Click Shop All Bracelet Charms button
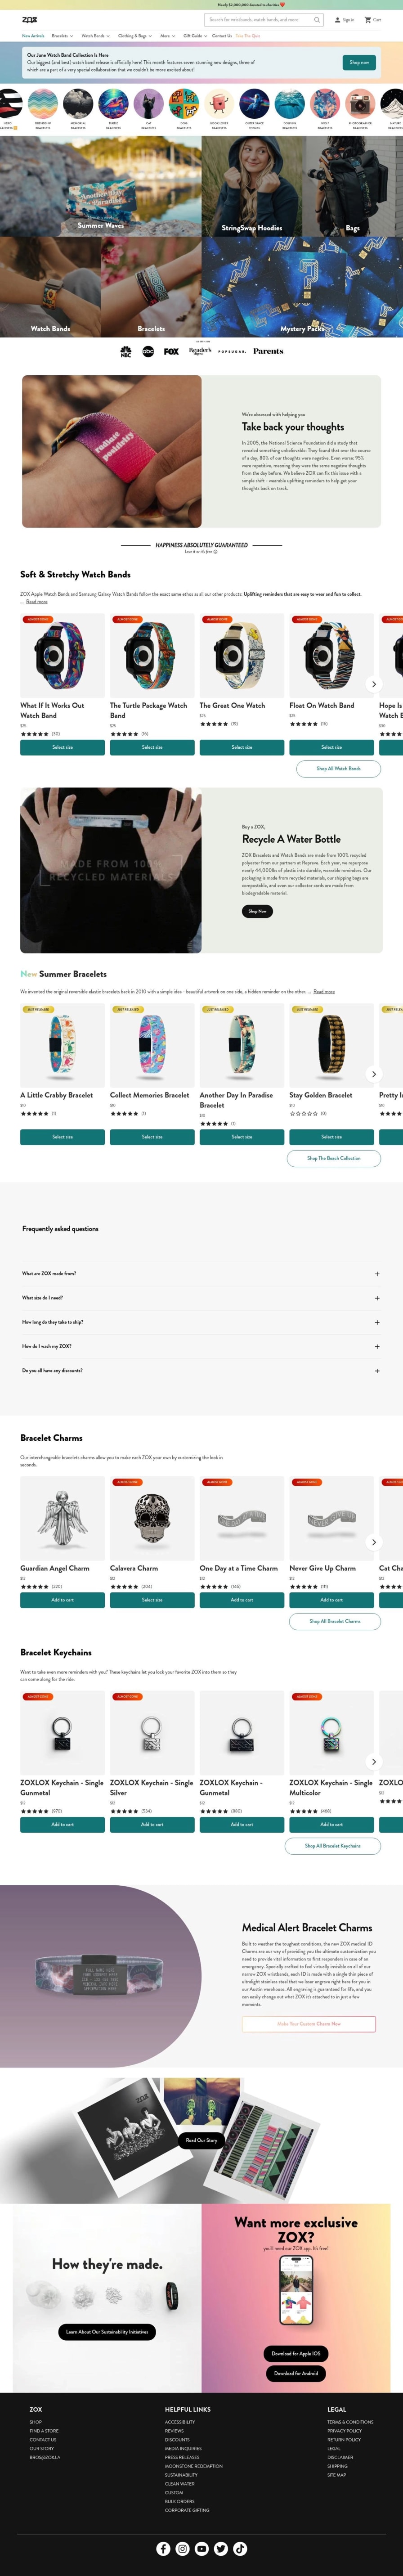Viewport: 403px width, 2576px height. (x=335, y=1621)
